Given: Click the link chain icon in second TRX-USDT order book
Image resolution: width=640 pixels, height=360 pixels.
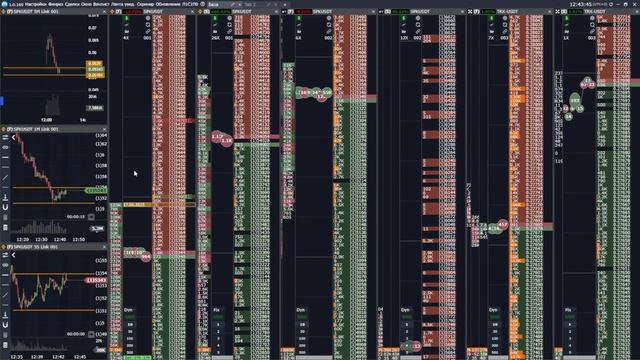Looking at the screenshot, I should point(592,31).
